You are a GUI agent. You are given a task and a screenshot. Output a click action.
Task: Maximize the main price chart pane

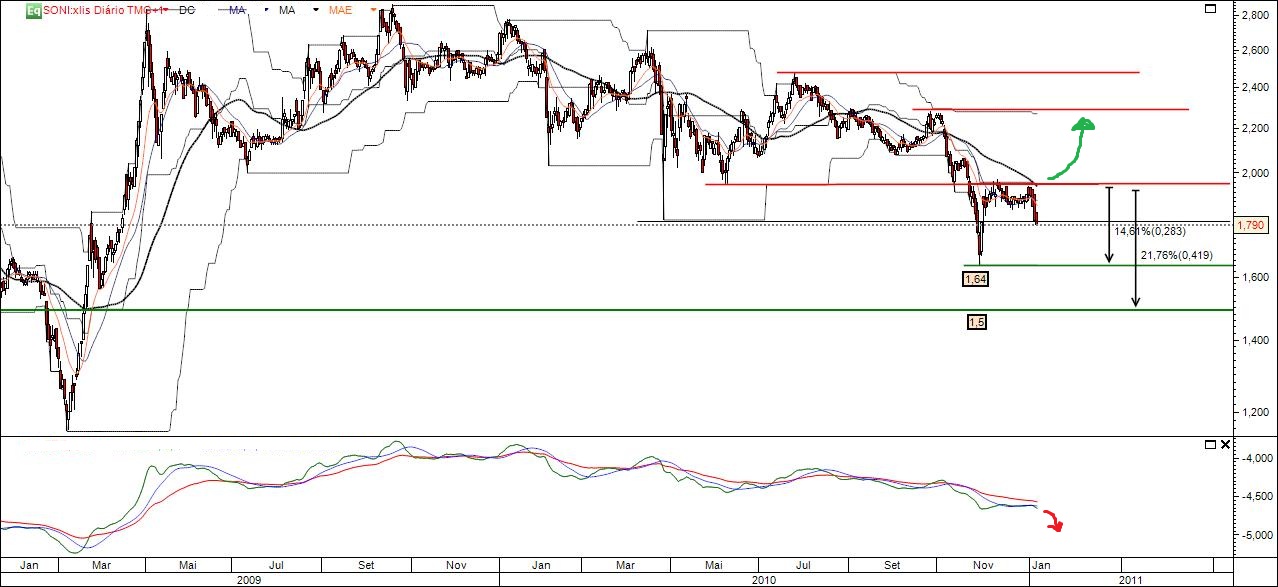[x=1210, y=9]
